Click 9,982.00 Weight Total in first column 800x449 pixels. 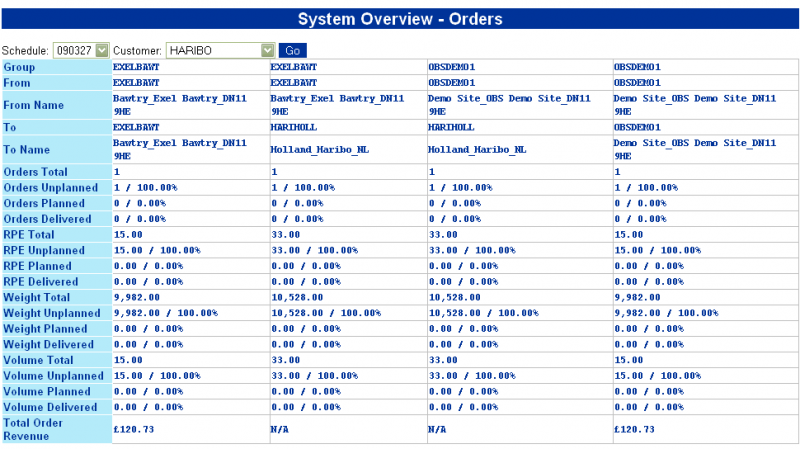click(x=137, y=297)
